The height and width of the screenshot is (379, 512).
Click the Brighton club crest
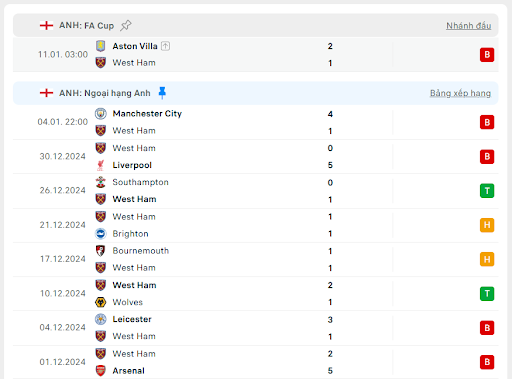(101, 234)
